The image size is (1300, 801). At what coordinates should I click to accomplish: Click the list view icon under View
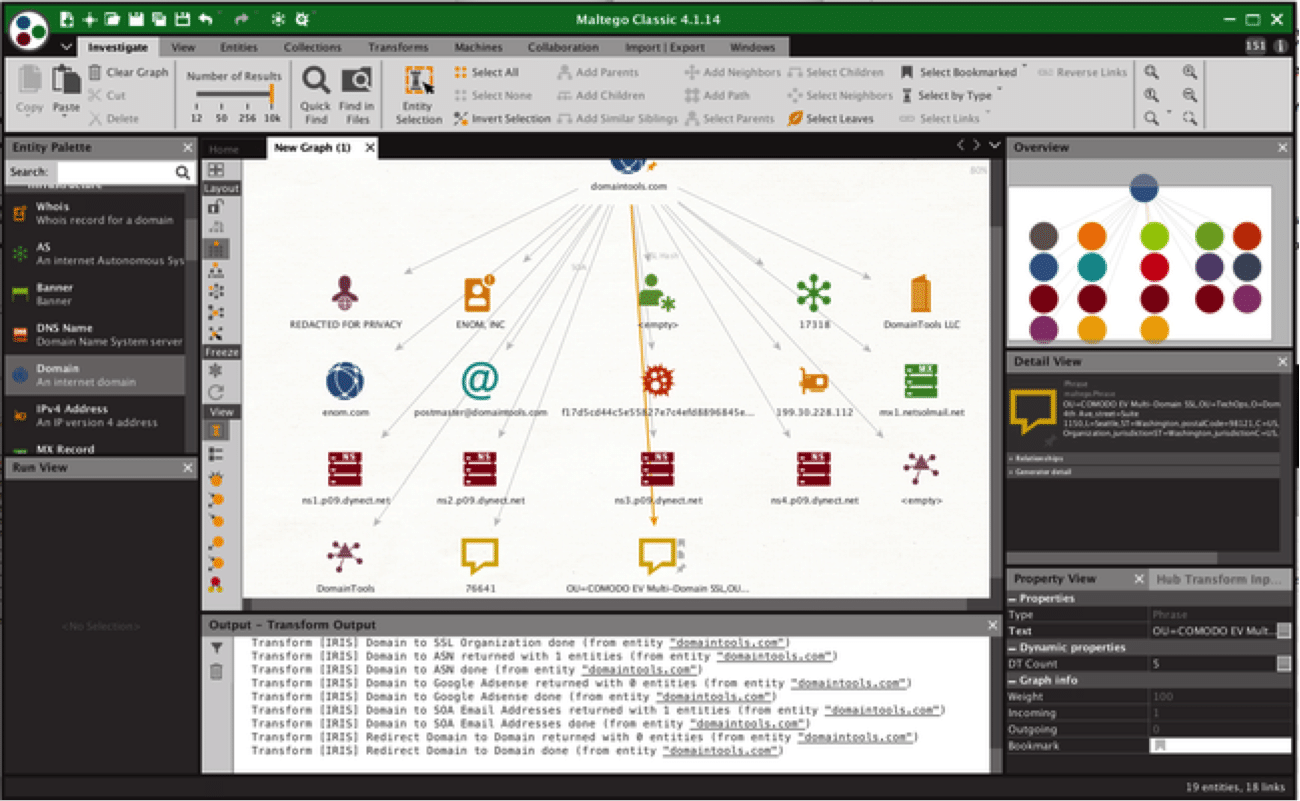click(215, 454)
